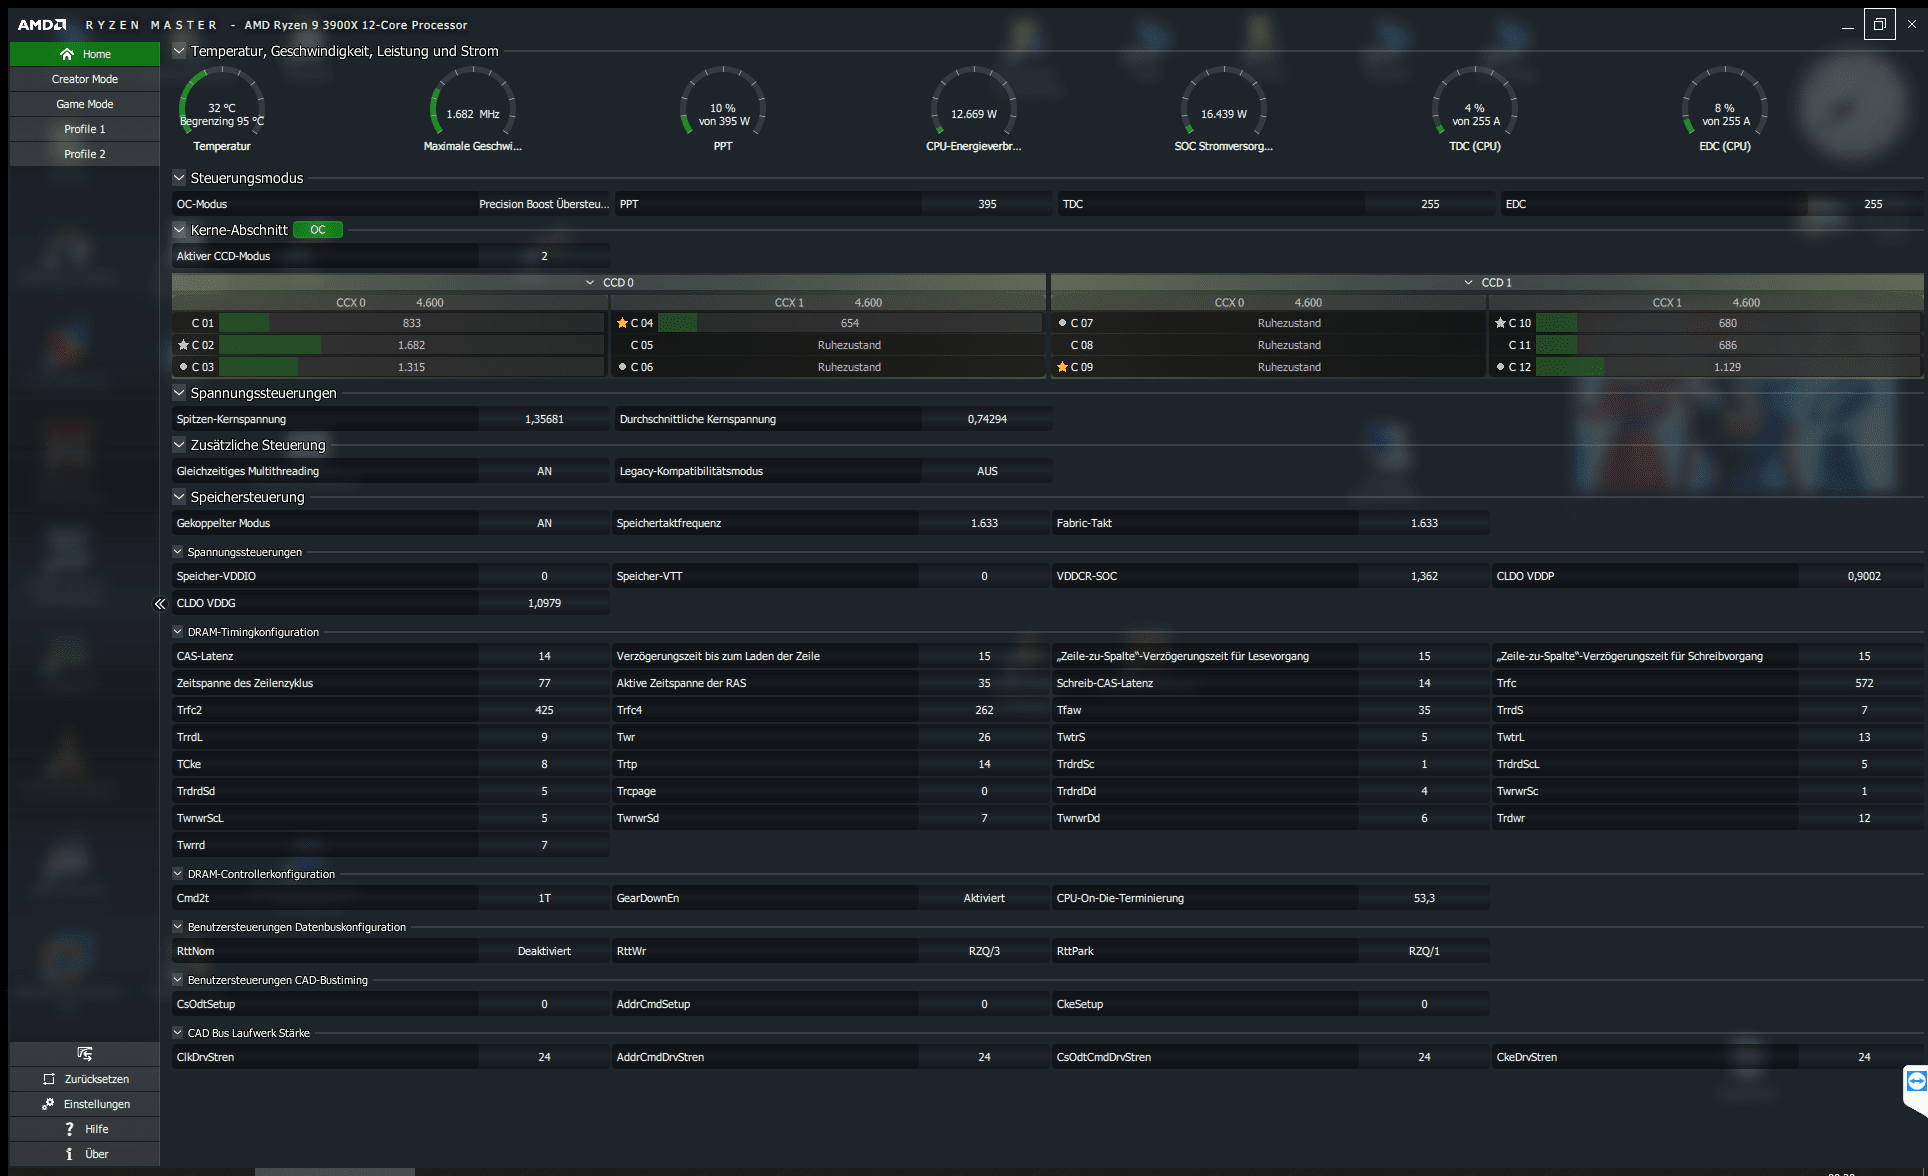Image resolution: width=1928 pixels, height=1176 pixels.
Task: Click the dot marker on core C 03
Action: (x=183, y=367)
